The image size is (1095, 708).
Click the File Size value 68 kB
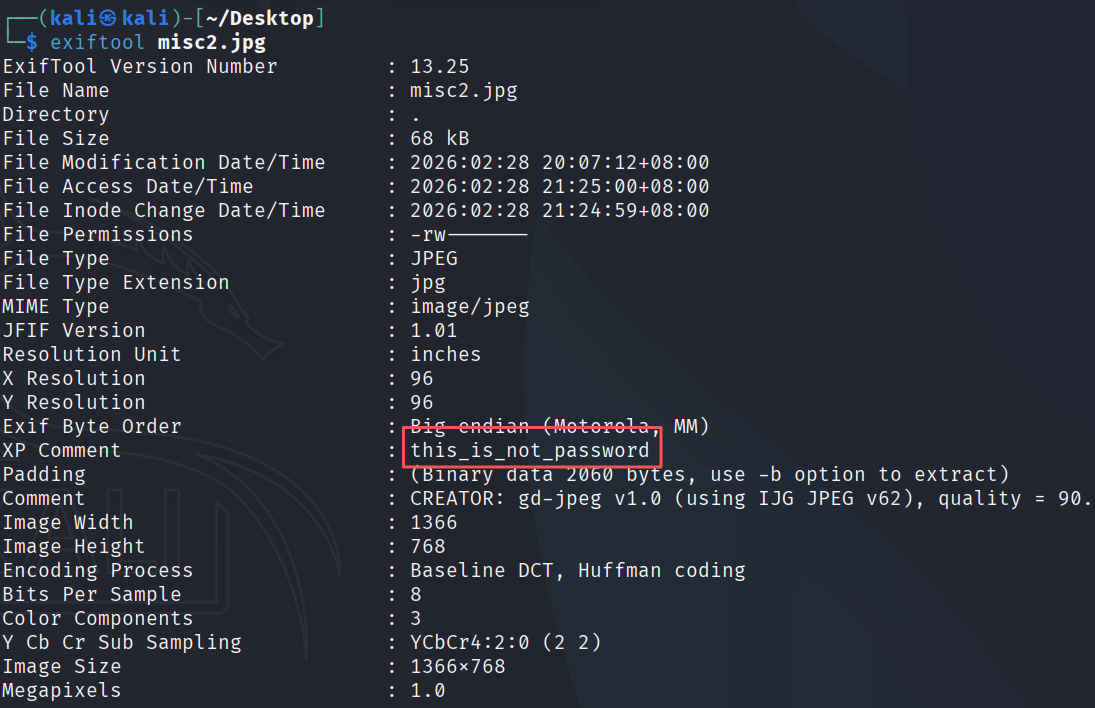tap(440, 139)
